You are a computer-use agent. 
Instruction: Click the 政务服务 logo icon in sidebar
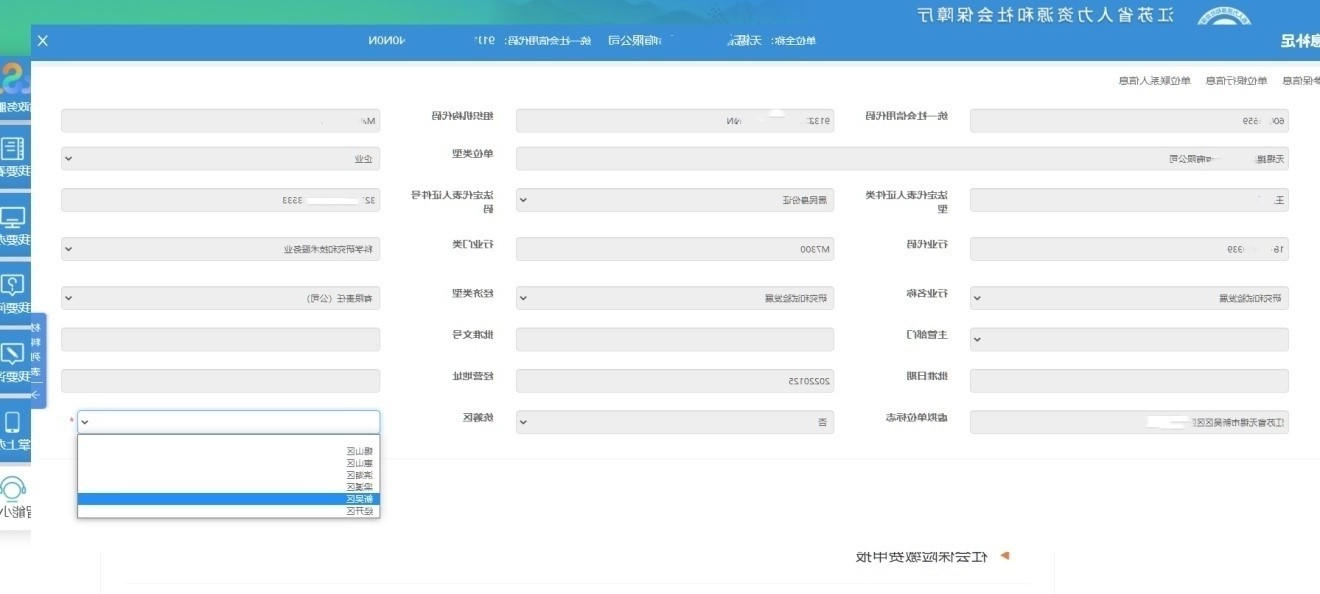click(13, 78)
